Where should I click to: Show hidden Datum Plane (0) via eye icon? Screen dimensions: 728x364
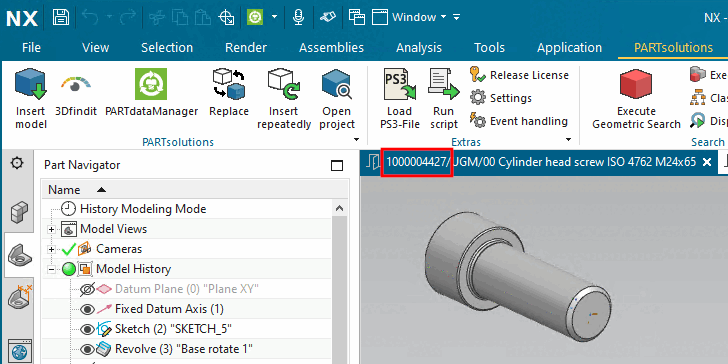87,289
